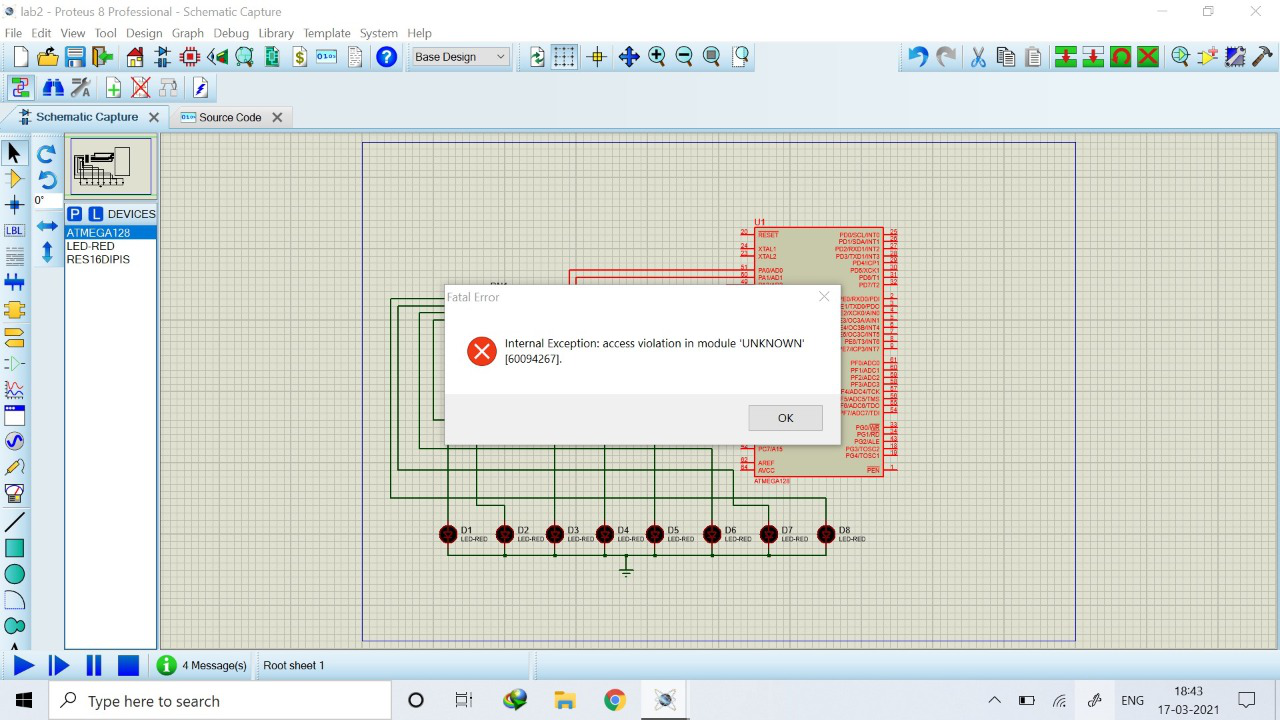Switch to the Source Code tab

pyautogui.click(x=230, y=117)
